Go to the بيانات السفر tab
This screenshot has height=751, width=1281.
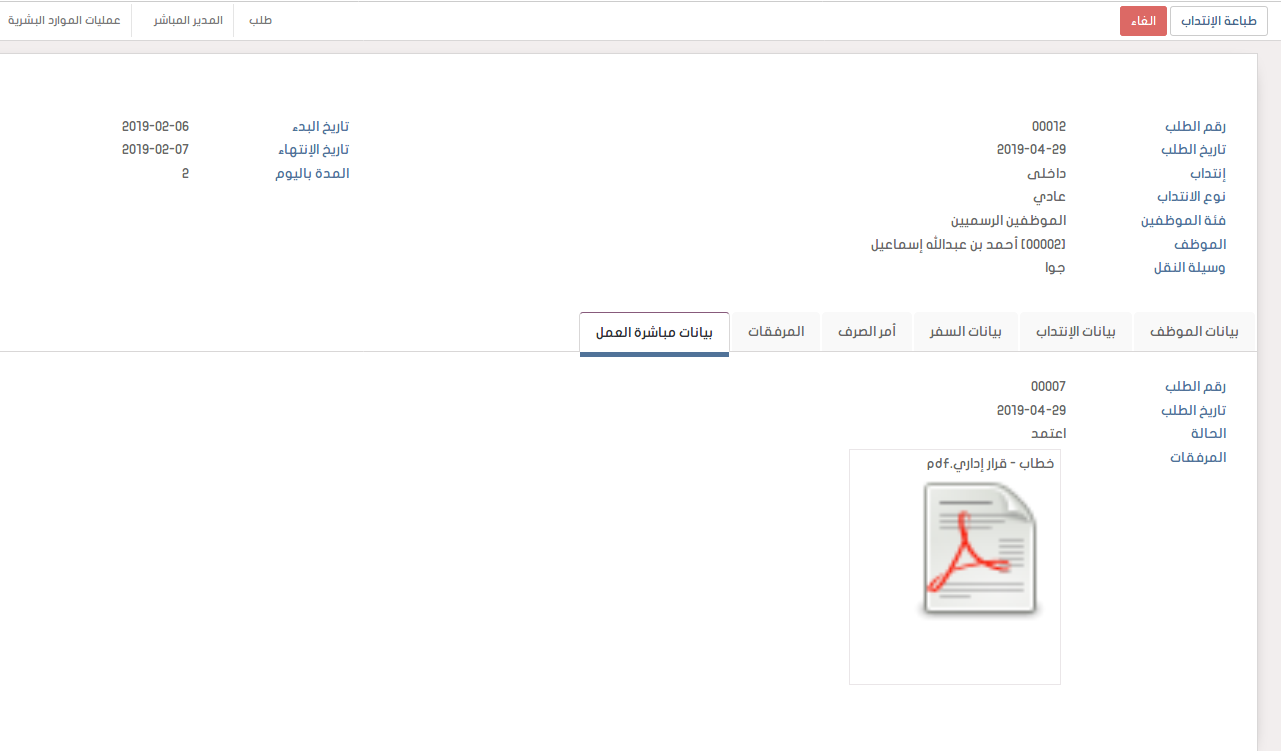[x=965, y=332]
